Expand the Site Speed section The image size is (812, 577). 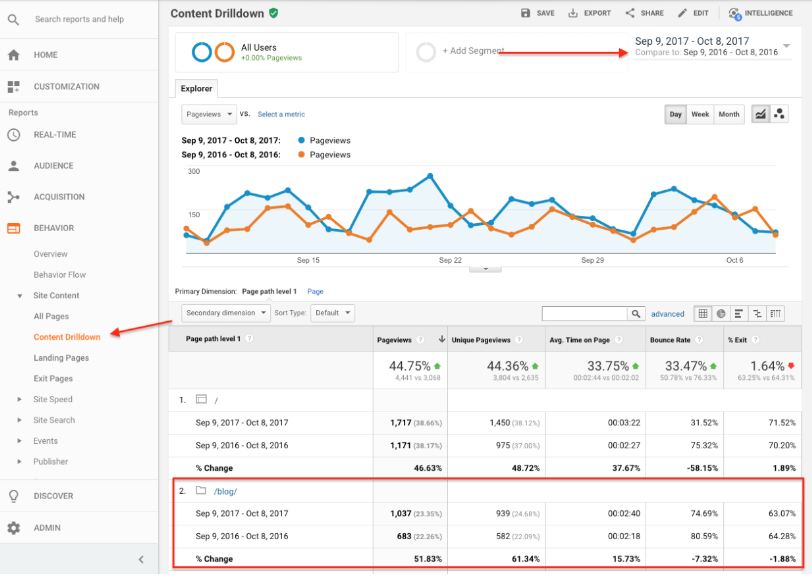[x=20, y=399]
